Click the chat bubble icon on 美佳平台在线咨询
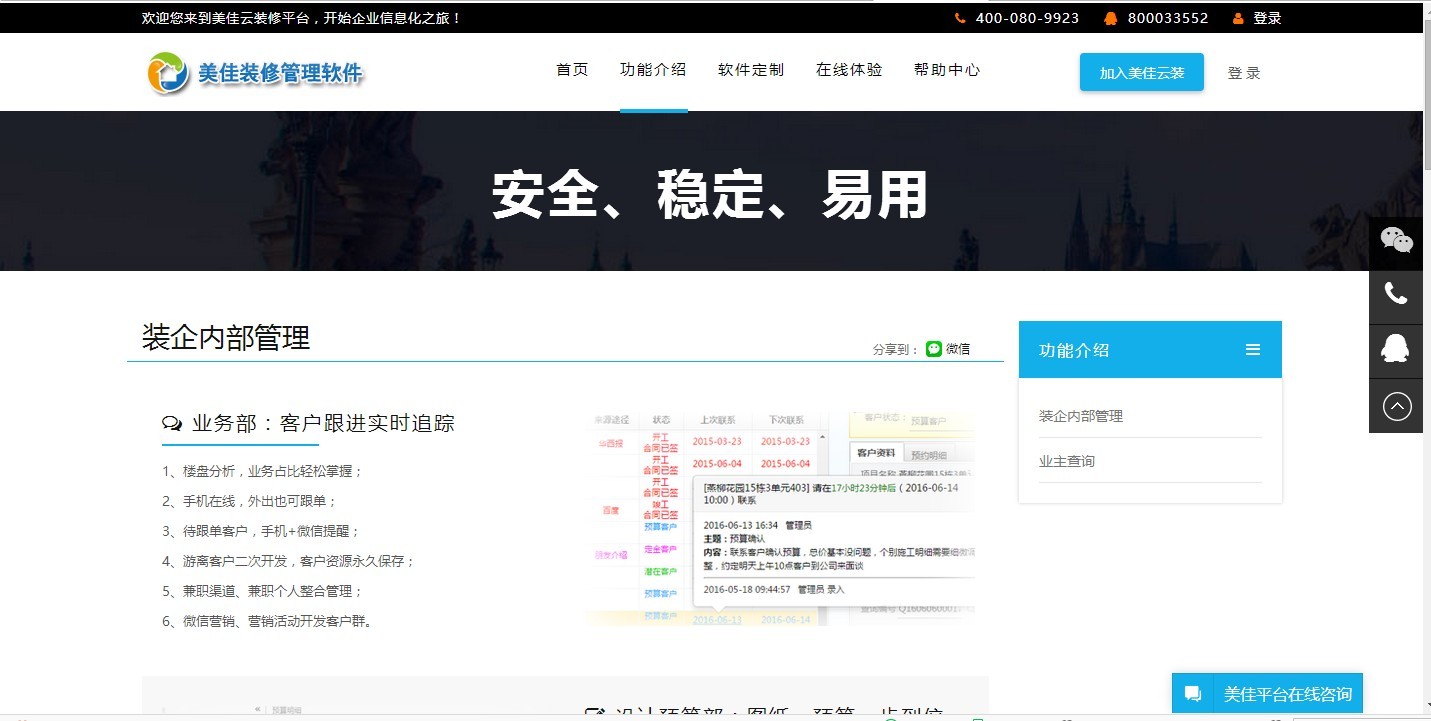The height and width of the screenshot is (721, 1431). pos(1193,692)
